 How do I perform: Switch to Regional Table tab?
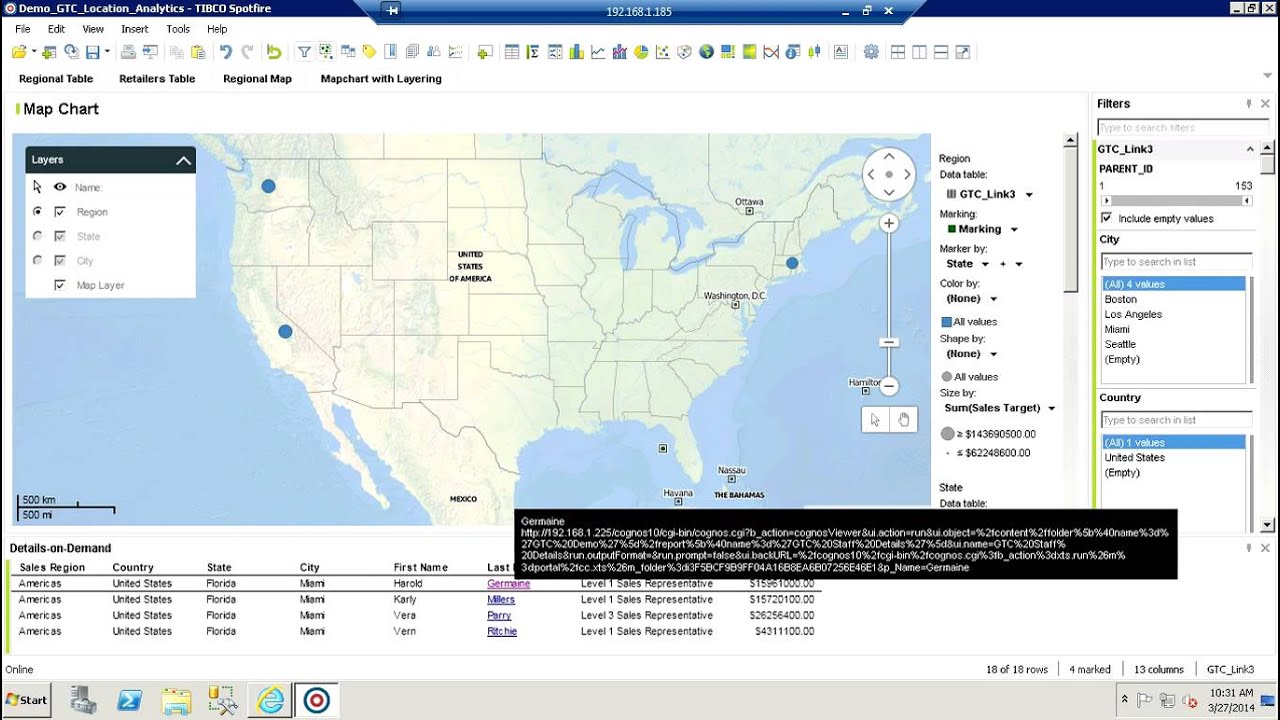[x=56, y=79]
